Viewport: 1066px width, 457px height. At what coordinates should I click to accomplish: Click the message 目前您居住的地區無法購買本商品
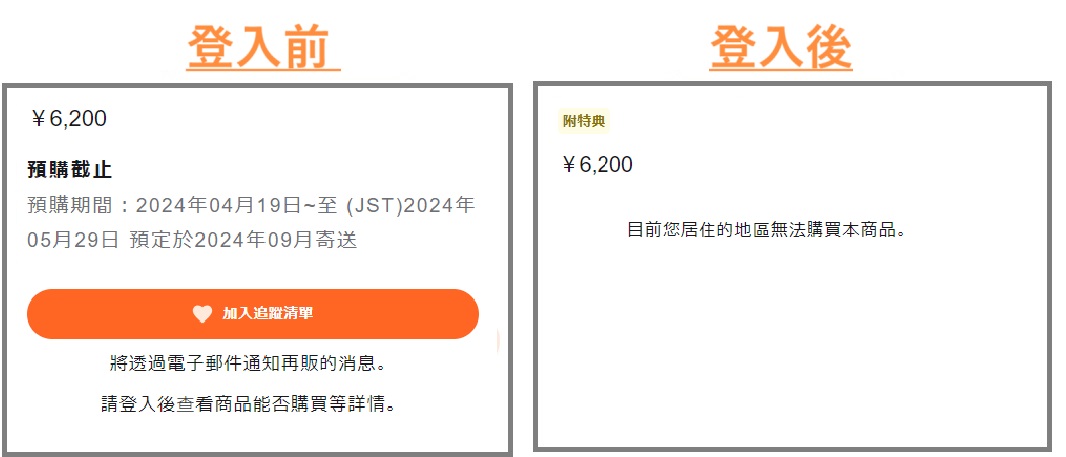[x=767, y=230]
